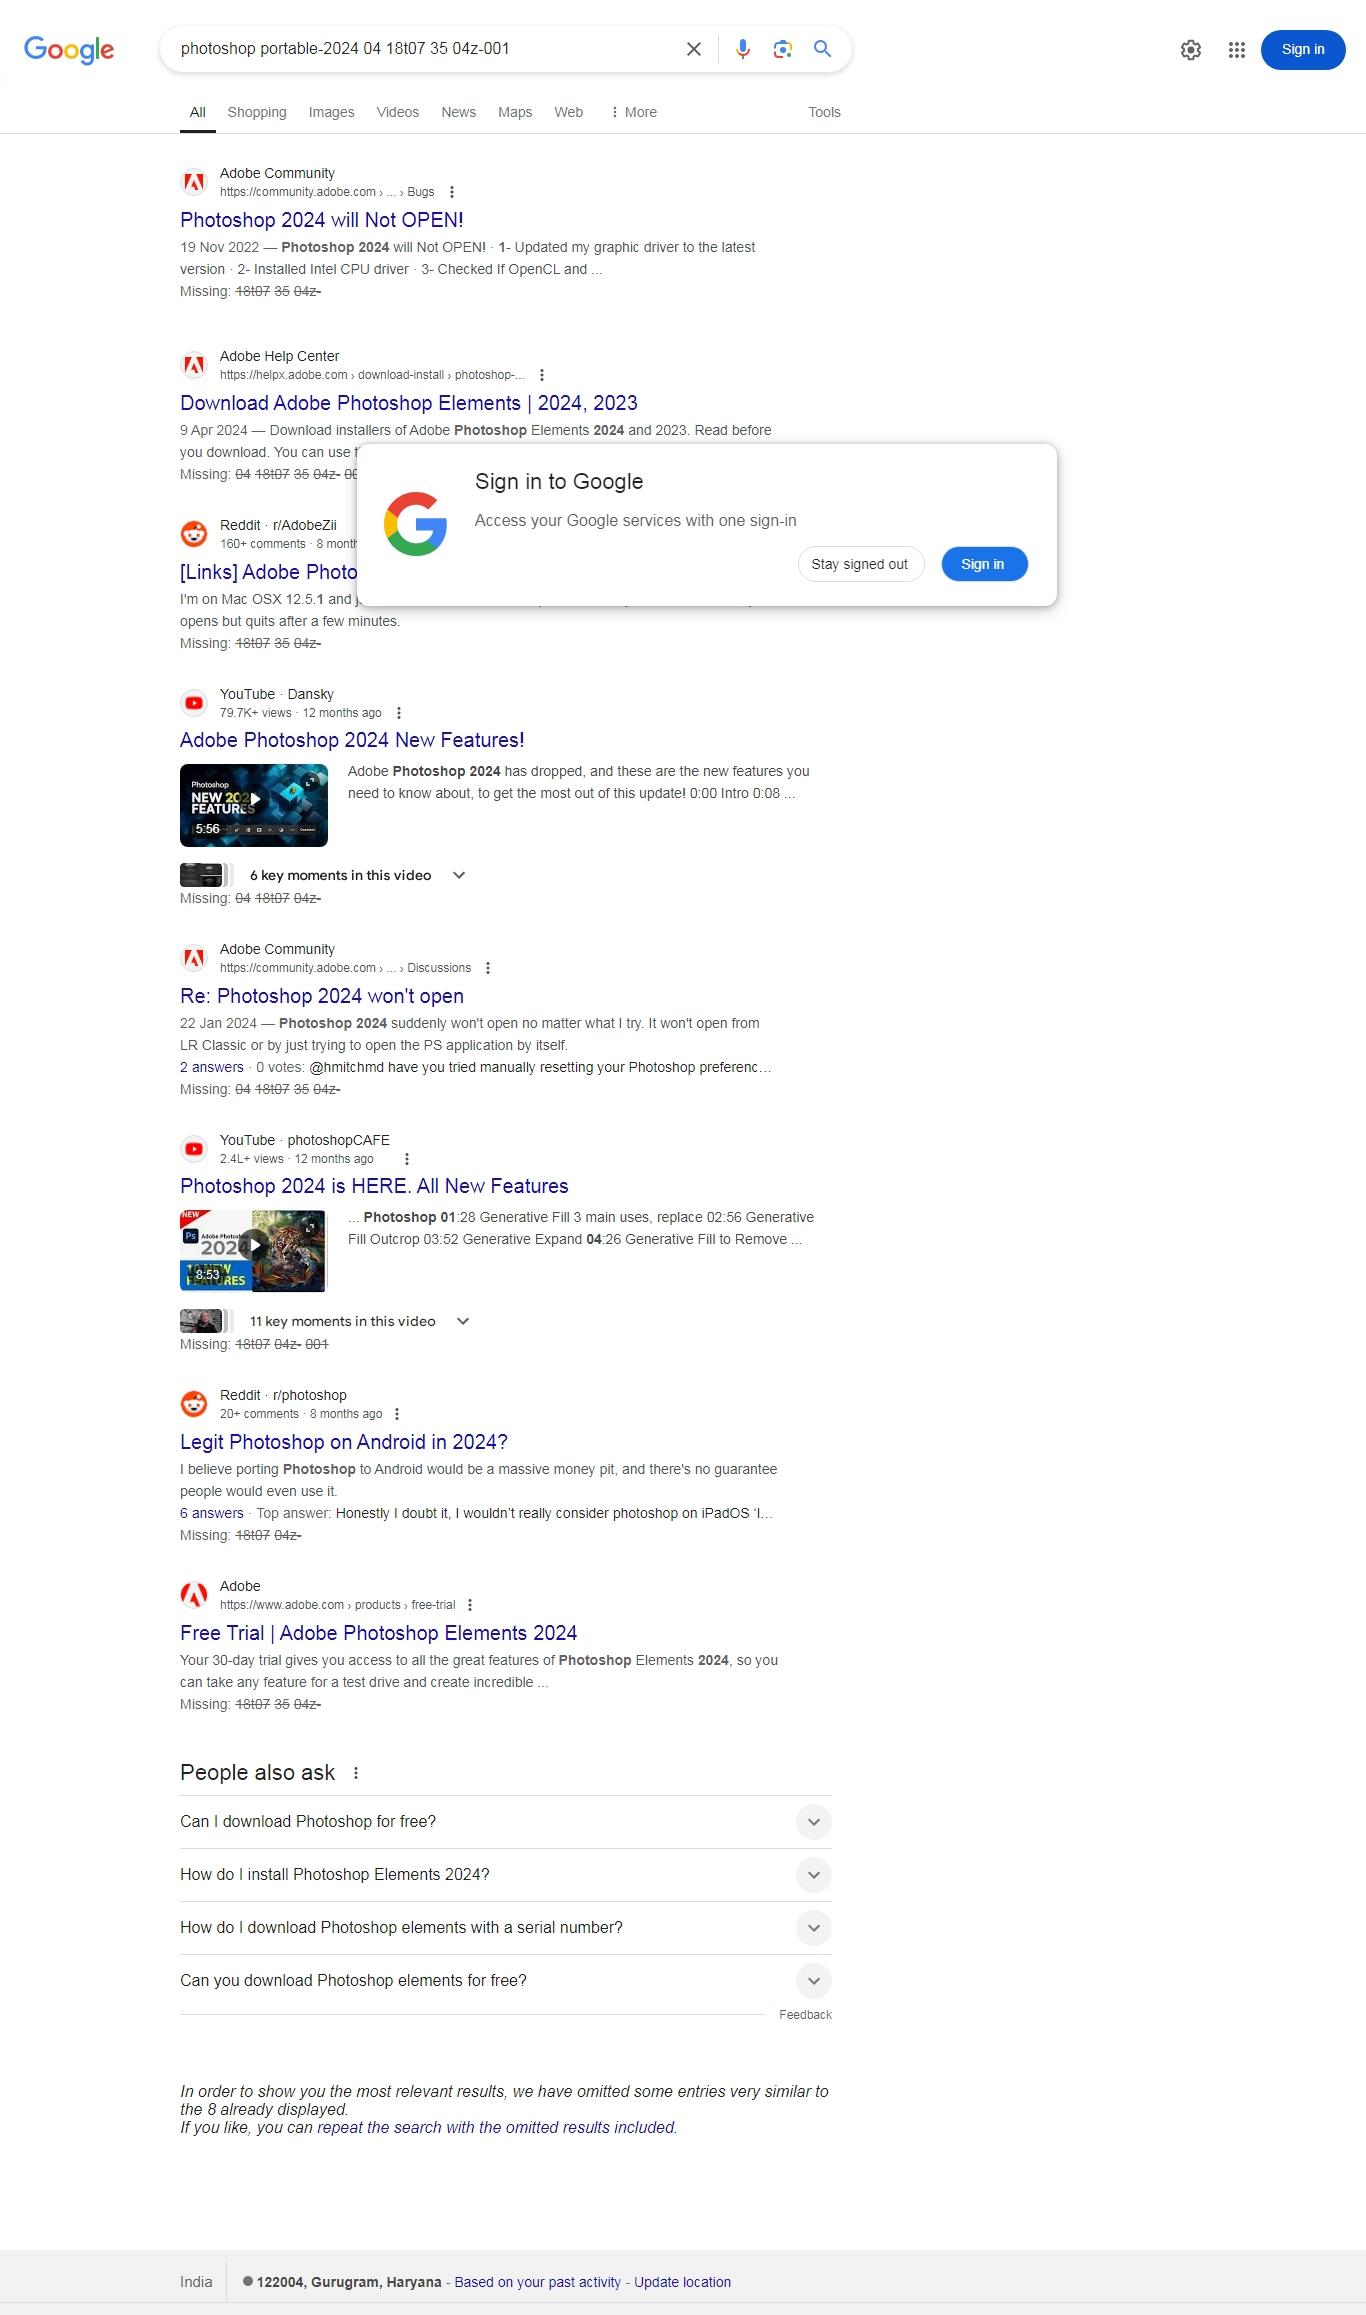Viewport: 1366px width, 2315px height.
Task: Open Free Trial Adobe Photoshop Elements 2024 link
Action: 379,1633
